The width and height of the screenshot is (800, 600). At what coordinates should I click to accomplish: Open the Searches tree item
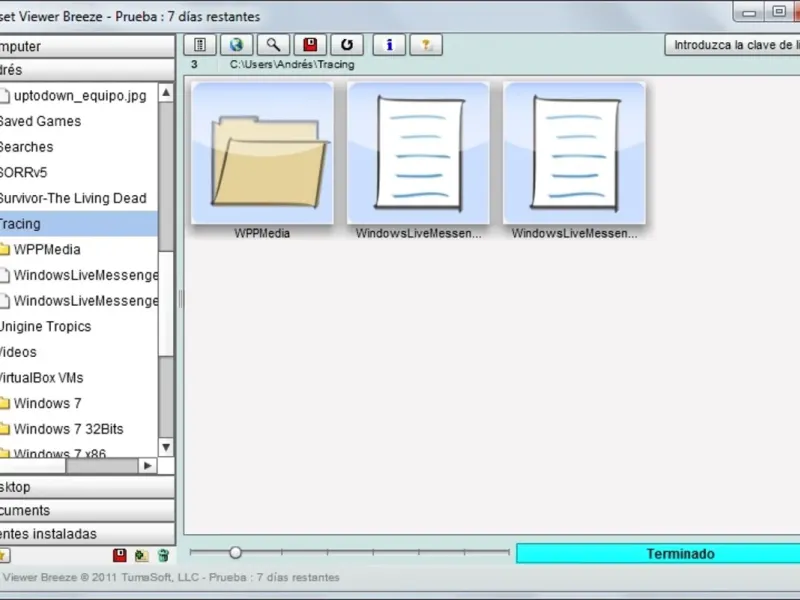tap(27, 147)
